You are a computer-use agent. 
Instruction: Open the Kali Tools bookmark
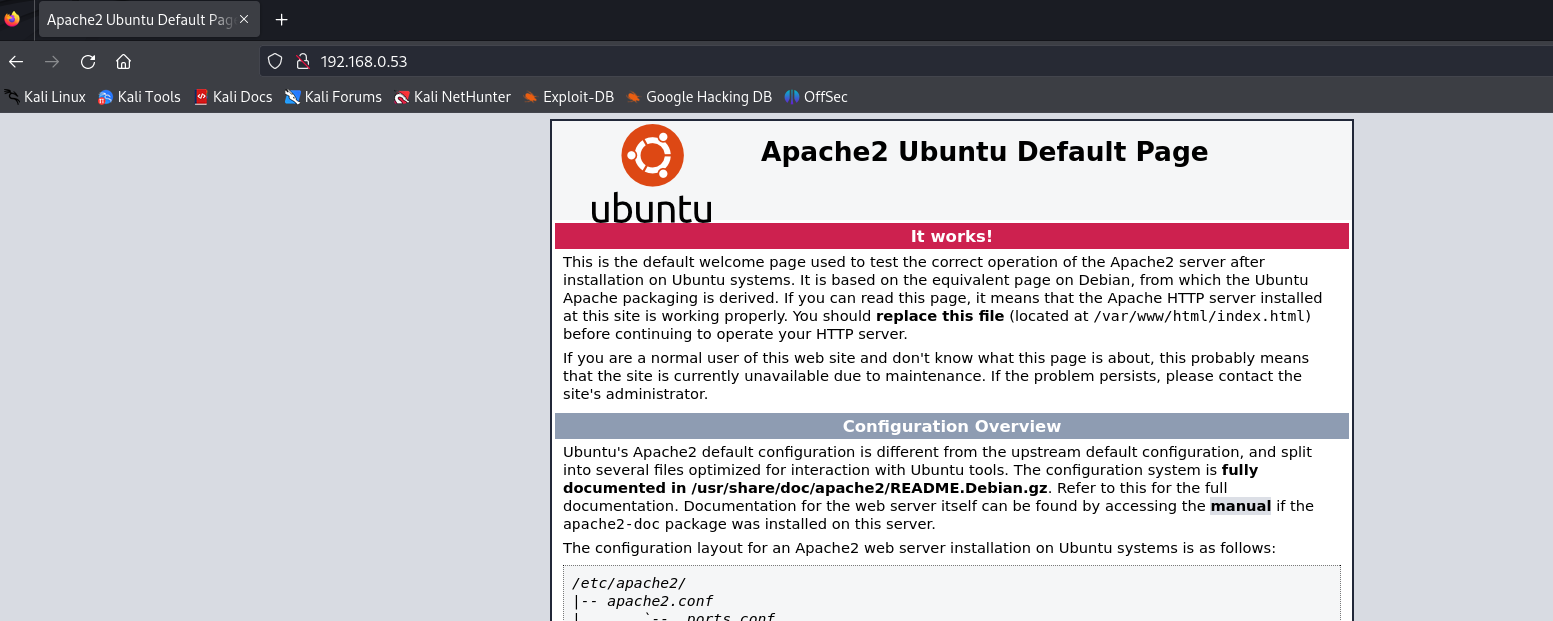pos(139,97)
